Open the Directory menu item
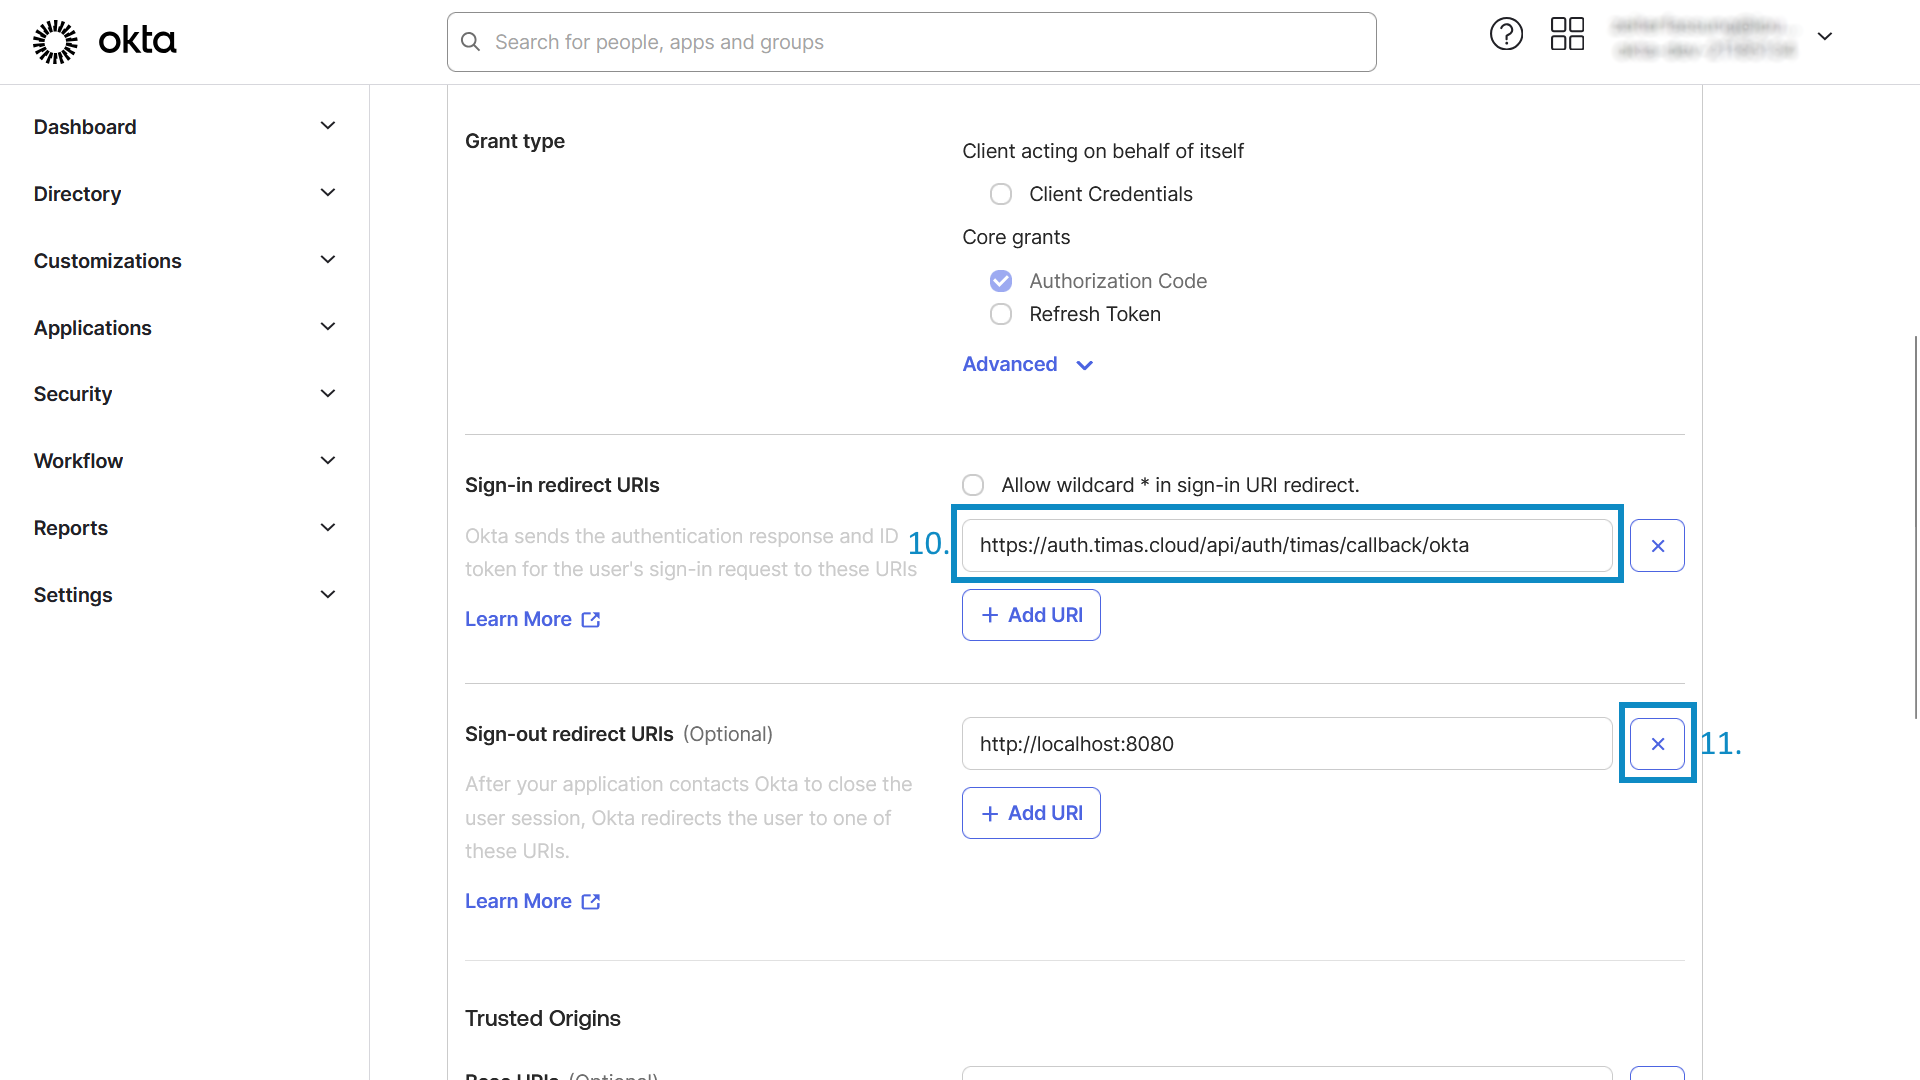Image resolution: width=1920 pixels, height=1080 pixels. (x=77, y=194)
